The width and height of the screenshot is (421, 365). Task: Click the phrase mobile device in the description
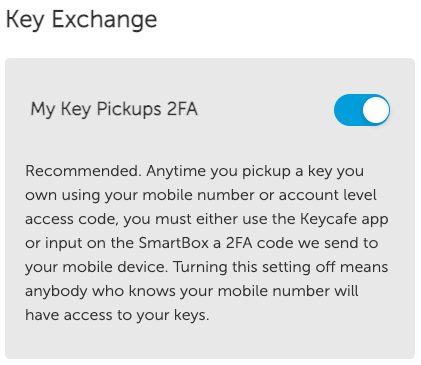pyautogui.click(x=115, y=267)
